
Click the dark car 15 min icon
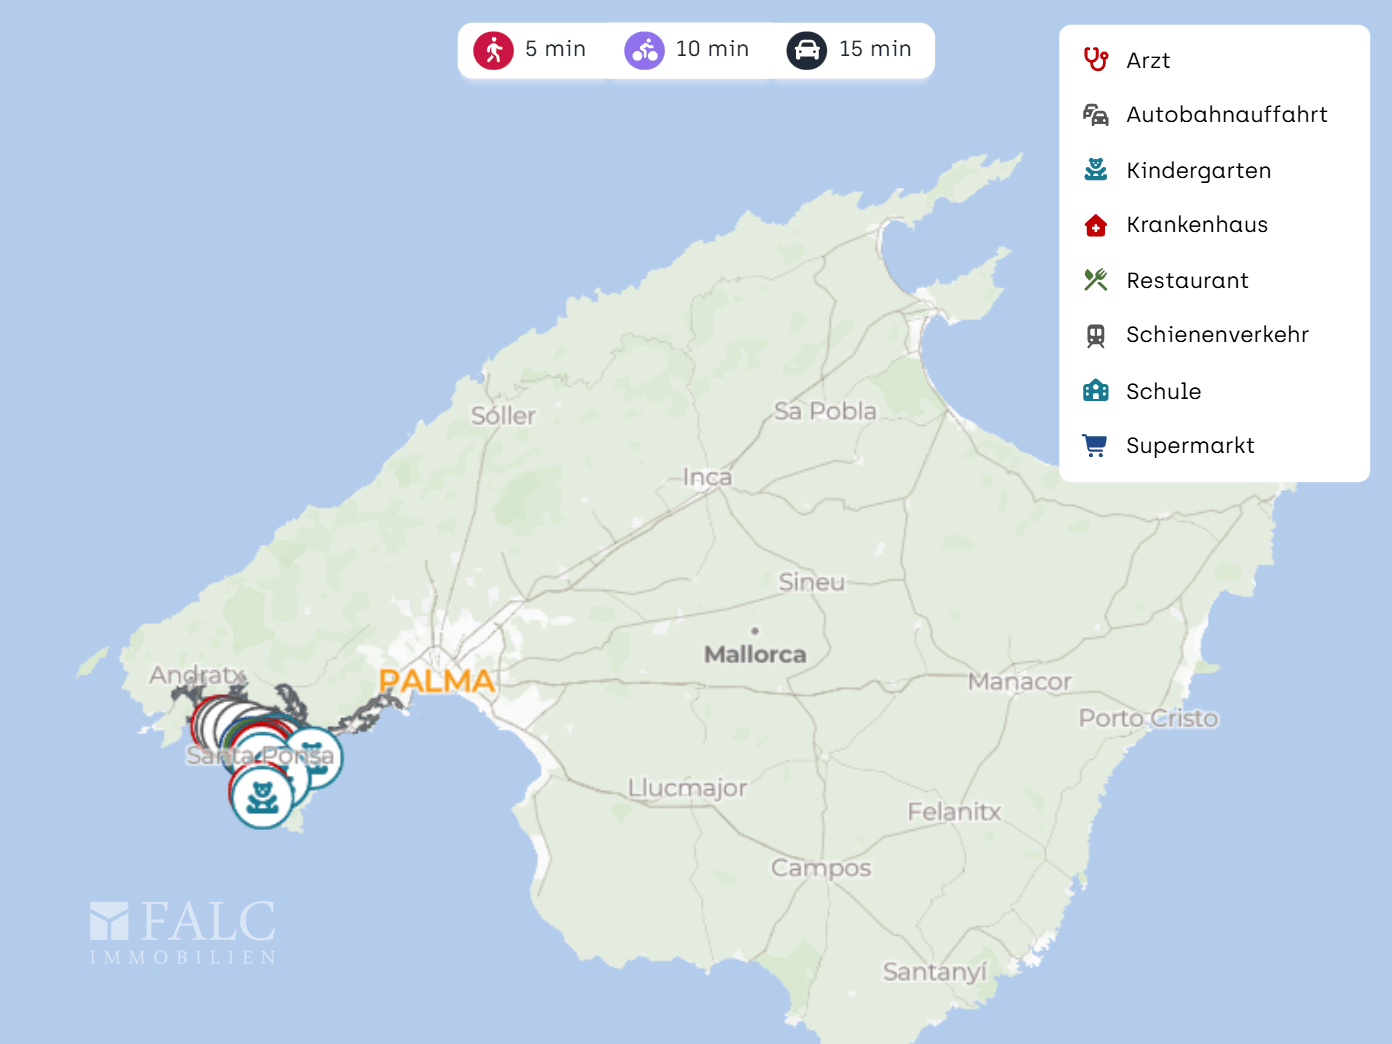pyautogui.click(x=806, y=50)
